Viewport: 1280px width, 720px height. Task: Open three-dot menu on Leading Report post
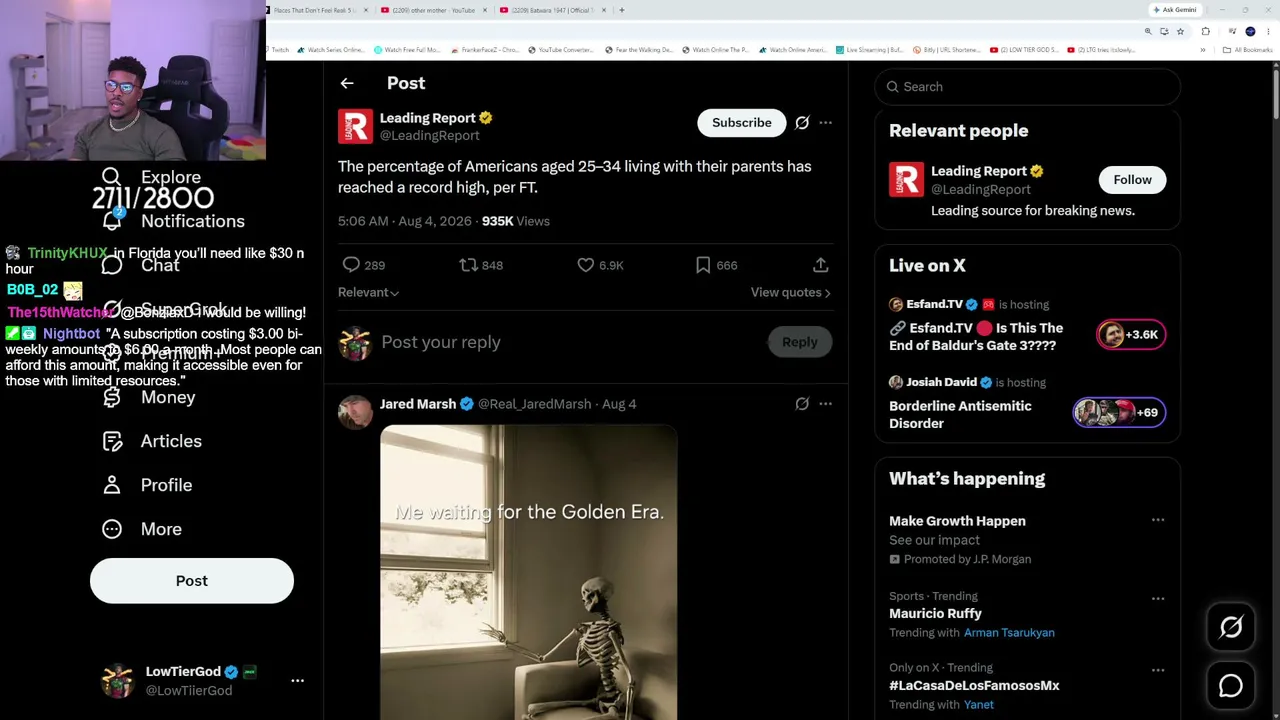coord(825,122)
